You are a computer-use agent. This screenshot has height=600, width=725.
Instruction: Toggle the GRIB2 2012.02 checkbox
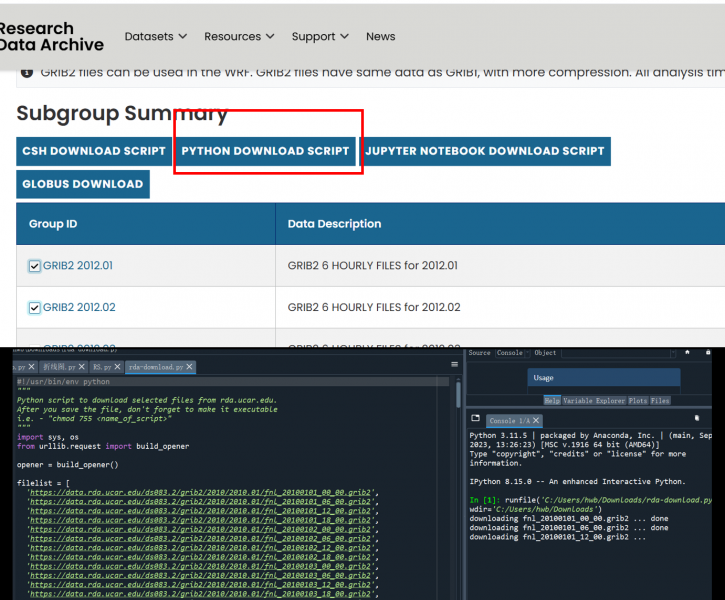[35, 308]
